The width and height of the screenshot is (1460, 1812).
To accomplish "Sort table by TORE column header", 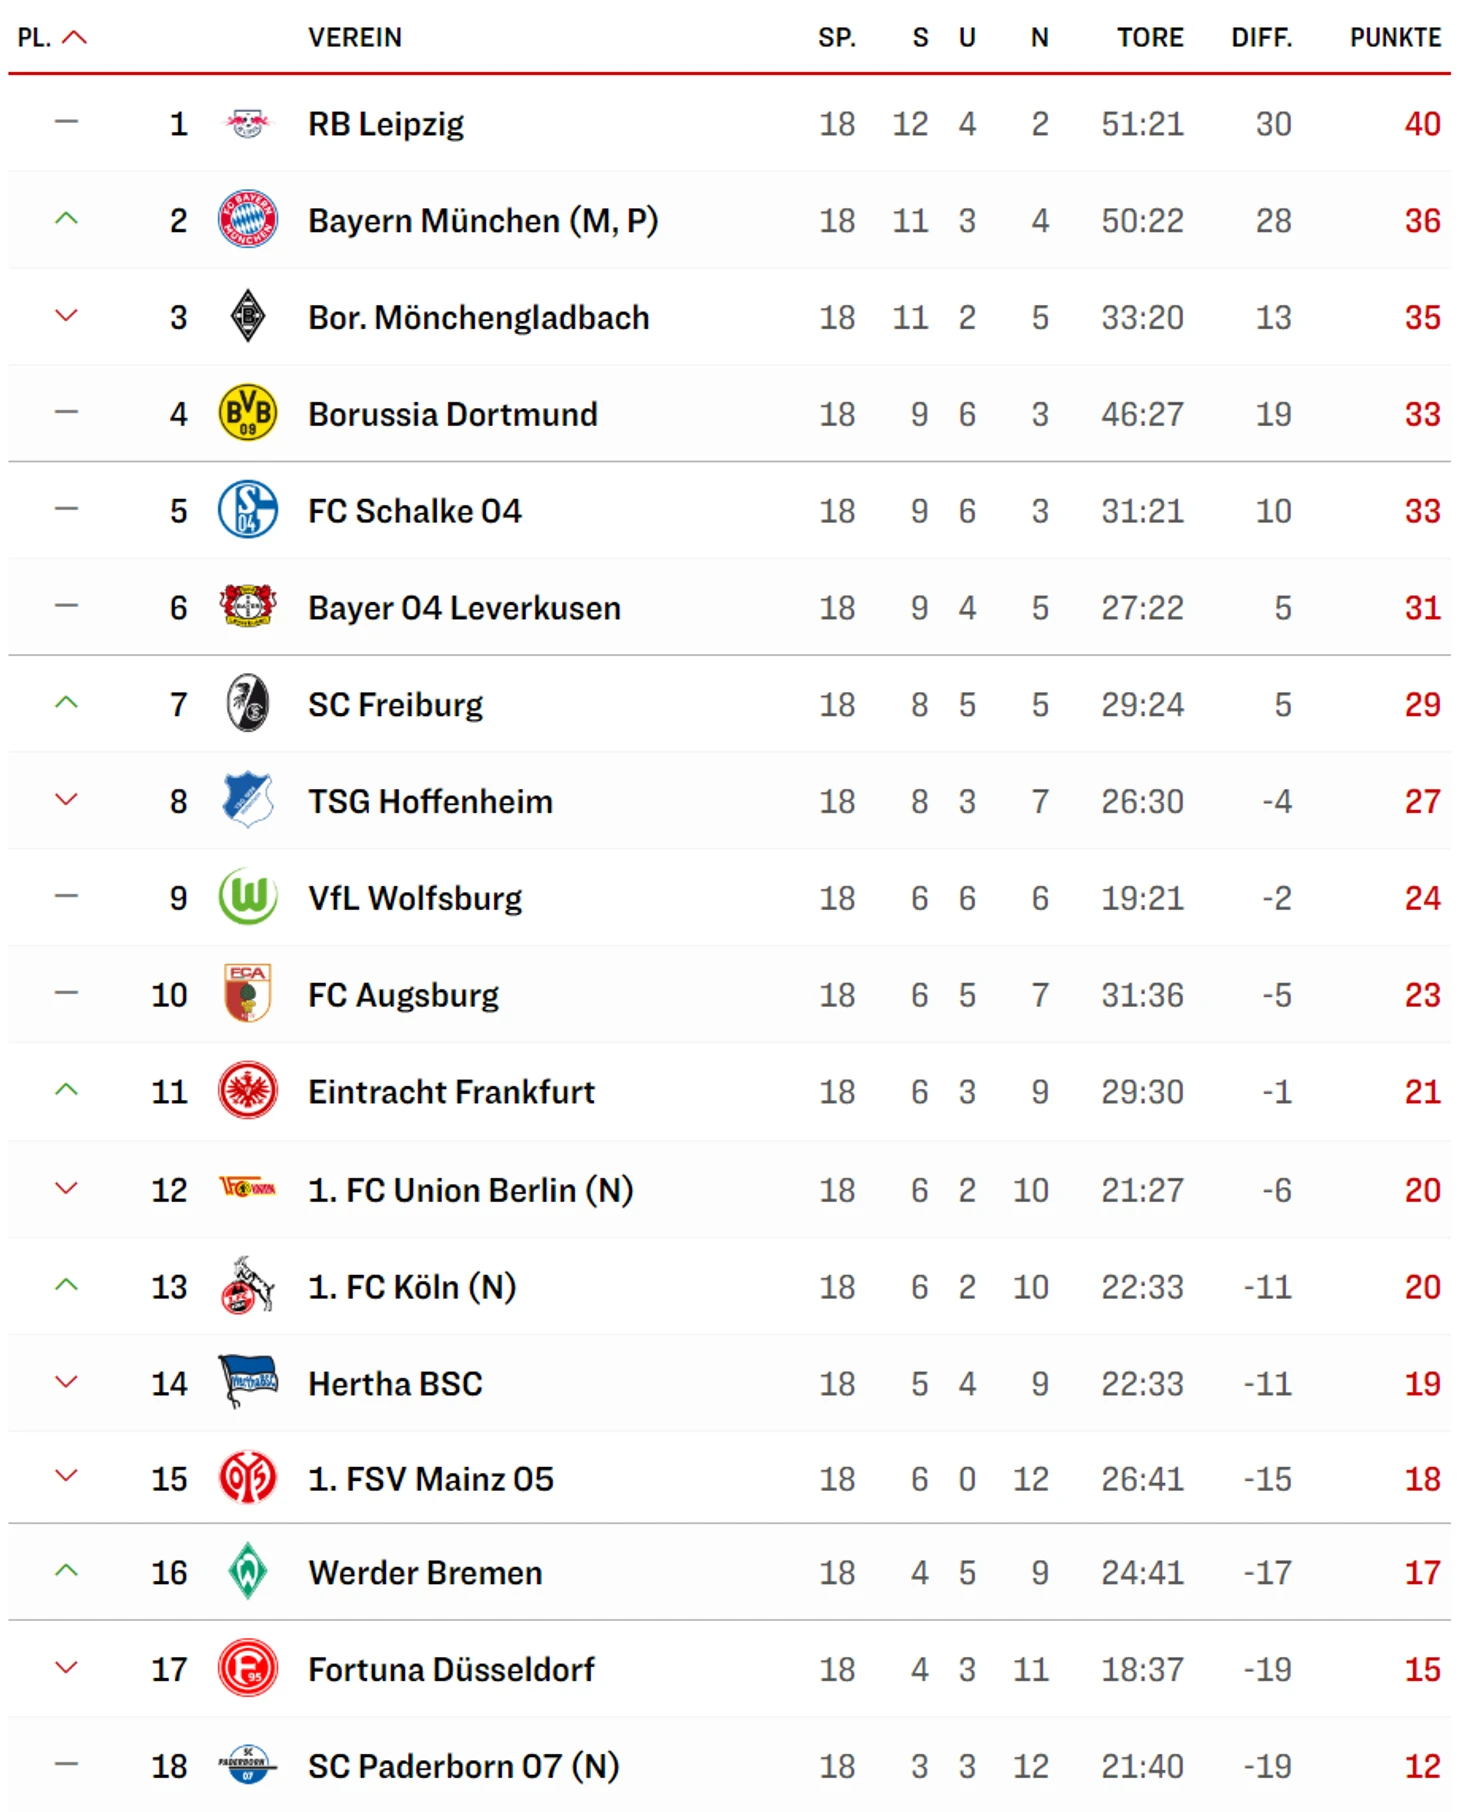I will [1150, 38].
